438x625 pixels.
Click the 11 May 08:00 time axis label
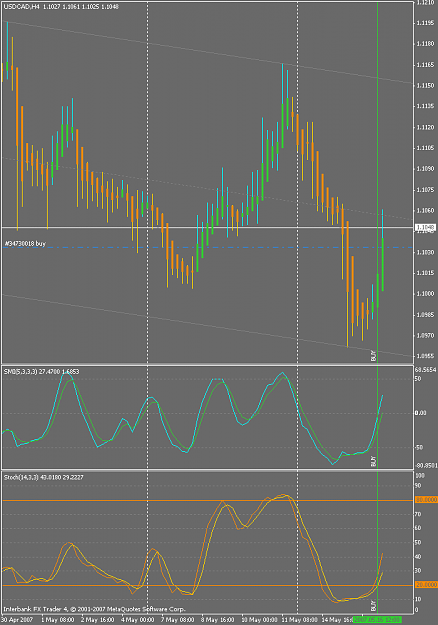tap(299, 620)
